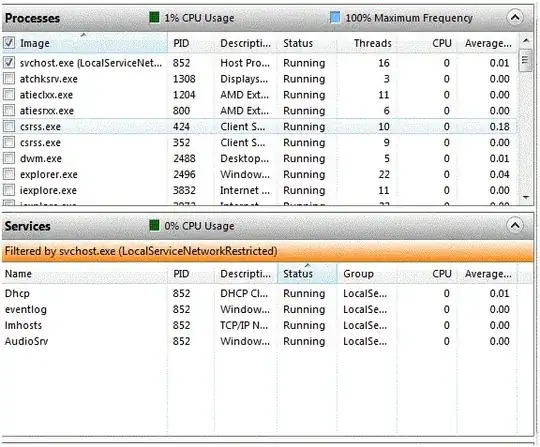Click the orange Filtered by svchost.exe banner
540x447 pixels.
[x=268, y=251]
